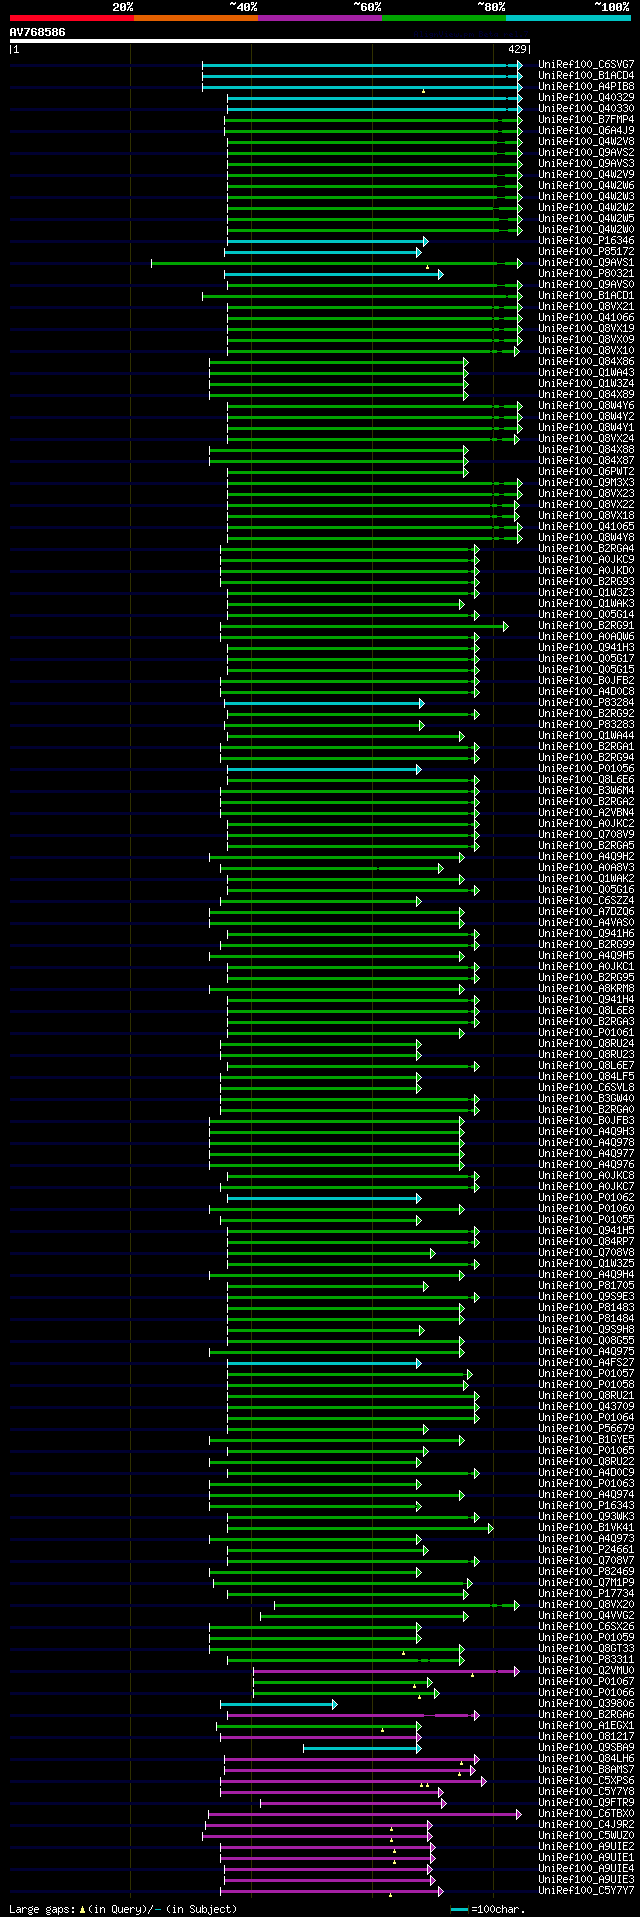Open hit UniRef100_B1ACD4
The width and height of the screenshot is (640, 1917).
tap(586, 75)
